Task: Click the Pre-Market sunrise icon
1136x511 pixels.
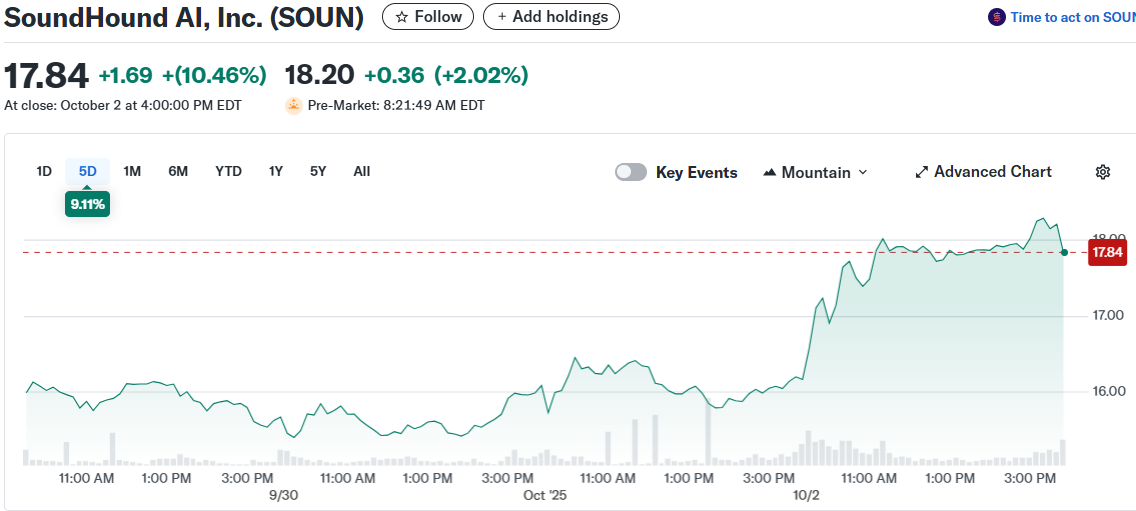Action: 294,105
